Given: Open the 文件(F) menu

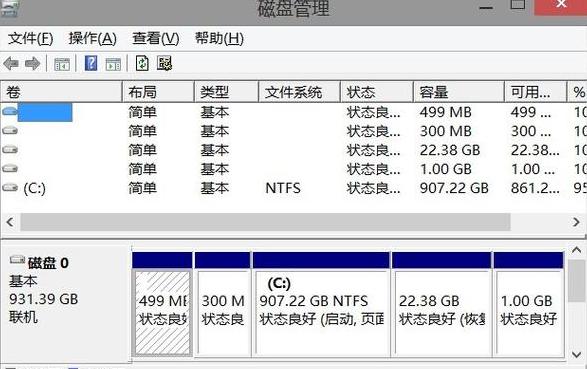Looking at the screenshot, I should (30, 39).
